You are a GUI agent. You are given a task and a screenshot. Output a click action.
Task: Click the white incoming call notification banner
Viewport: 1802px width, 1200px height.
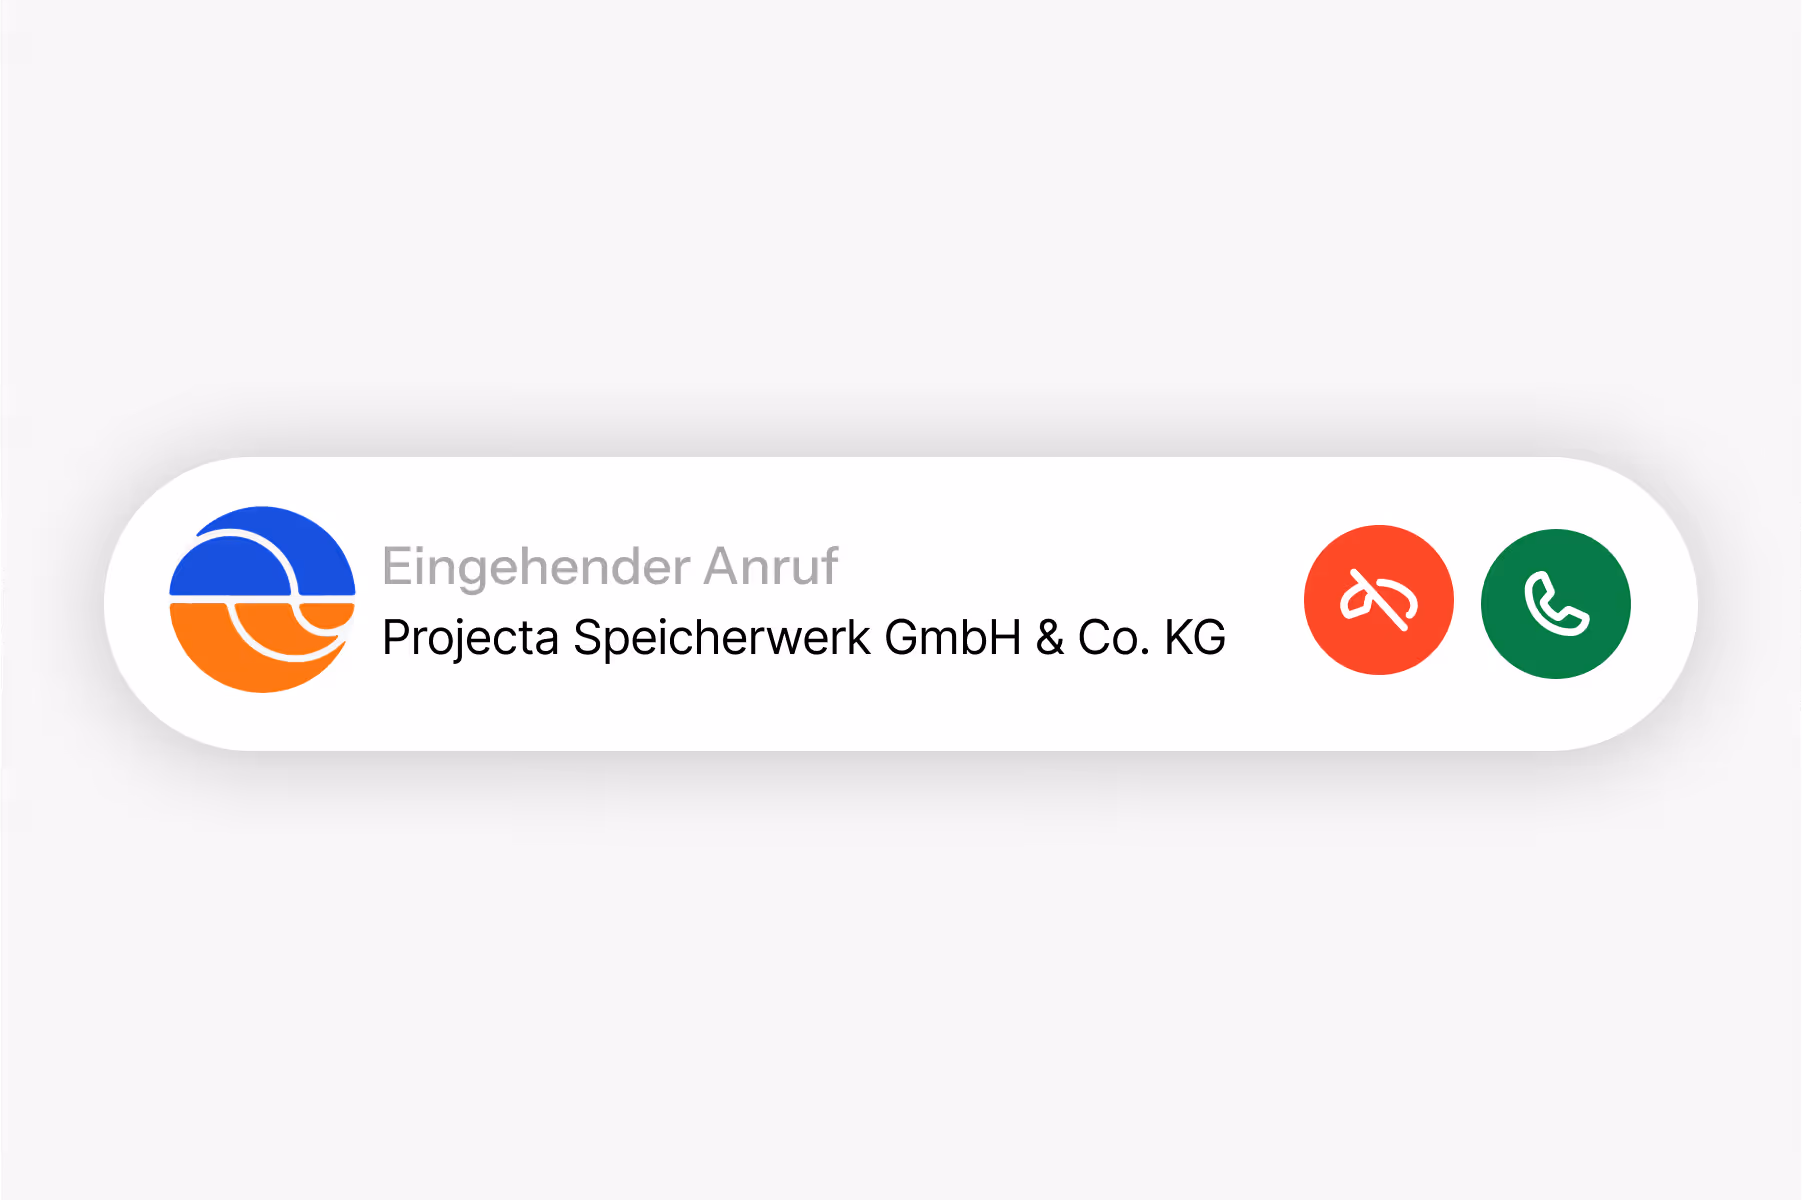coord(901,603)
